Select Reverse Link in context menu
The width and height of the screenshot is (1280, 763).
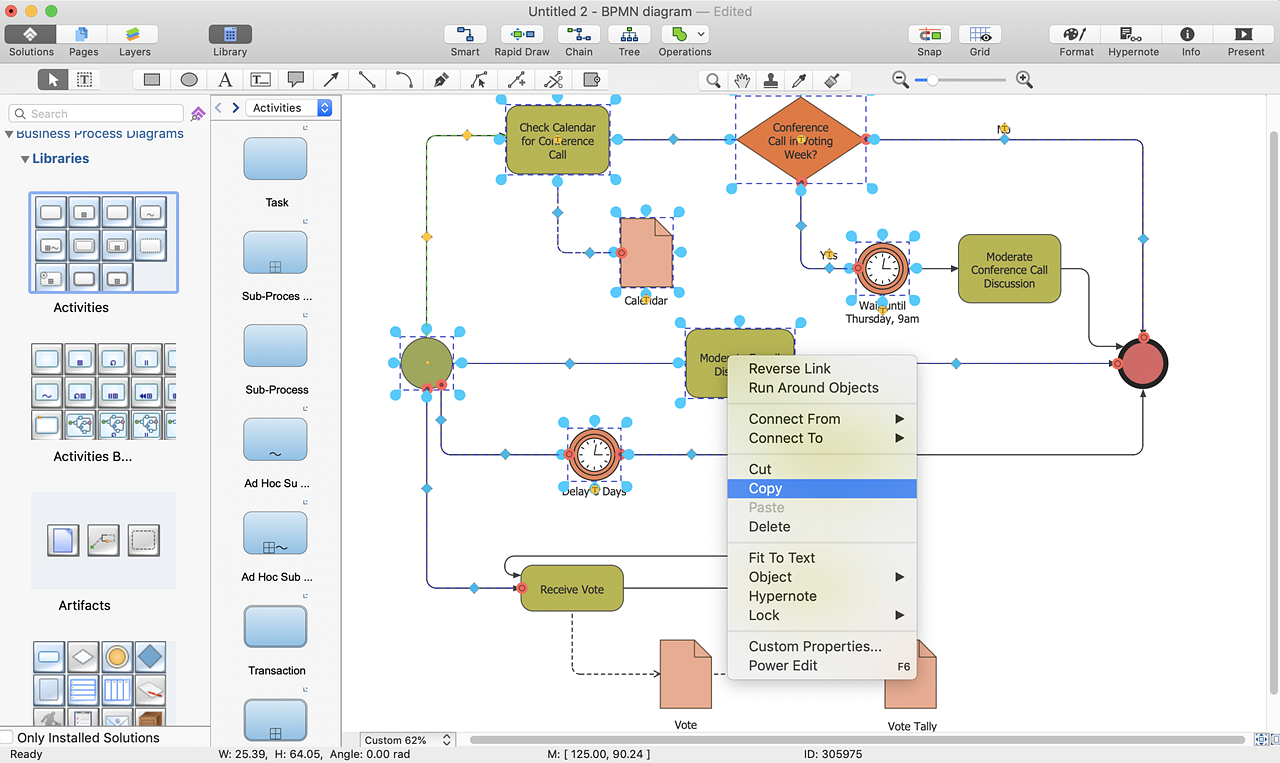click(789, 368)
